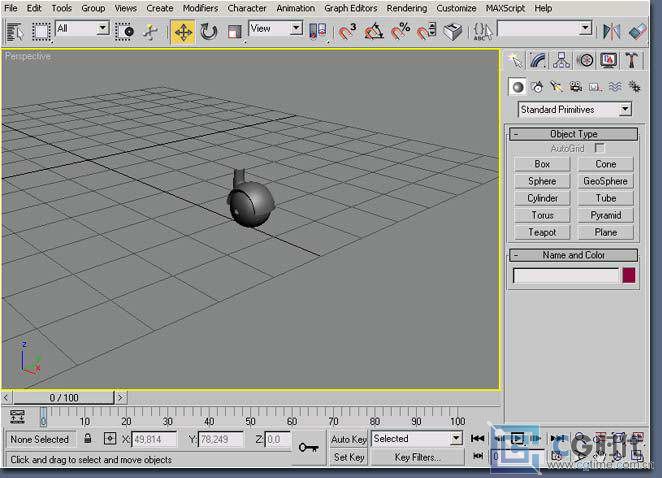The image size is (662, 478).
Task: Click the Align tool icon
Action: pos(638,32)
